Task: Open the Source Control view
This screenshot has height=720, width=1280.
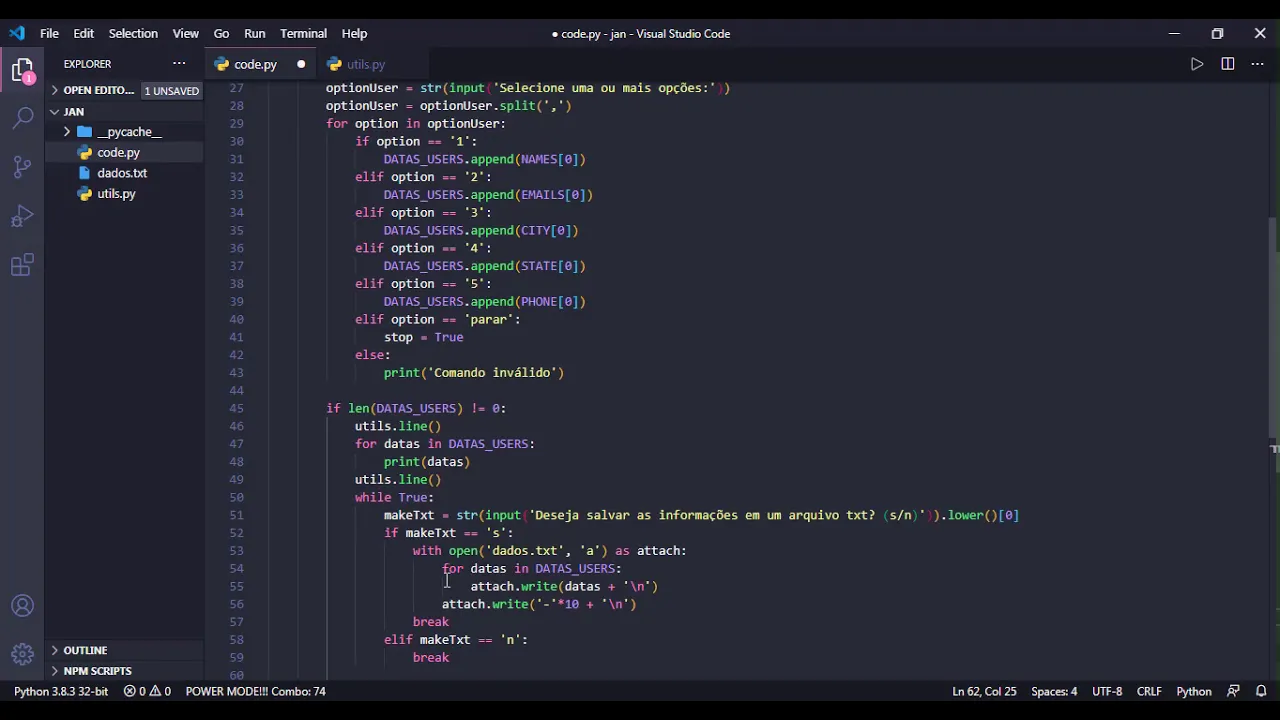Action: (x=22, y=167)
